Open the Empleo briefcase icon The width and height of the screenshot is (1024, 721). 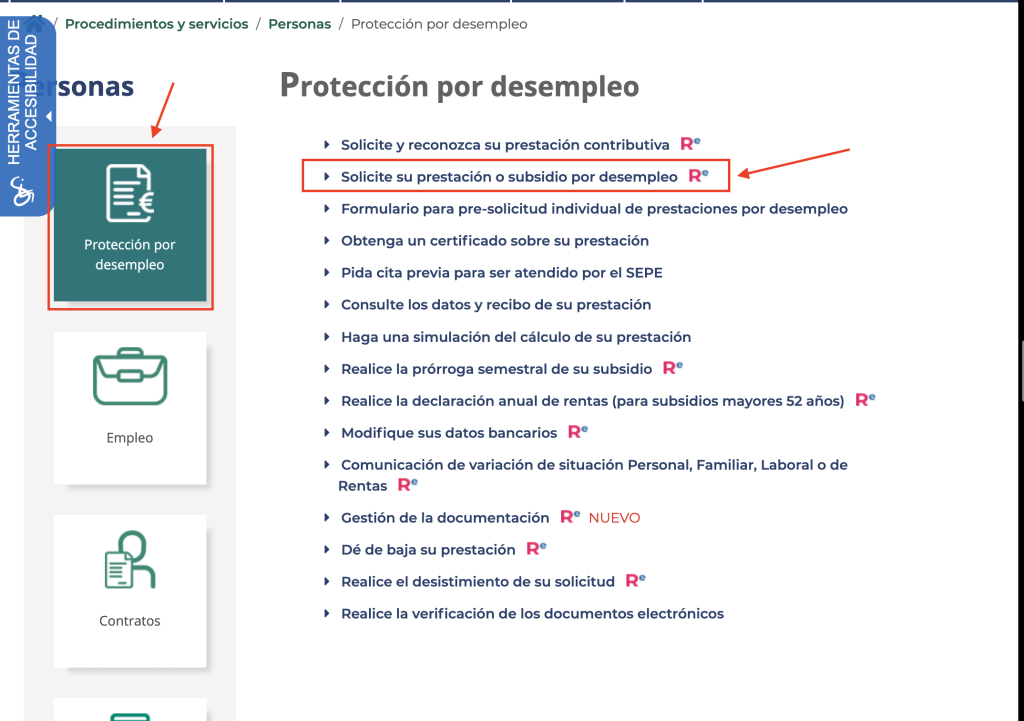tap(129, 377)
